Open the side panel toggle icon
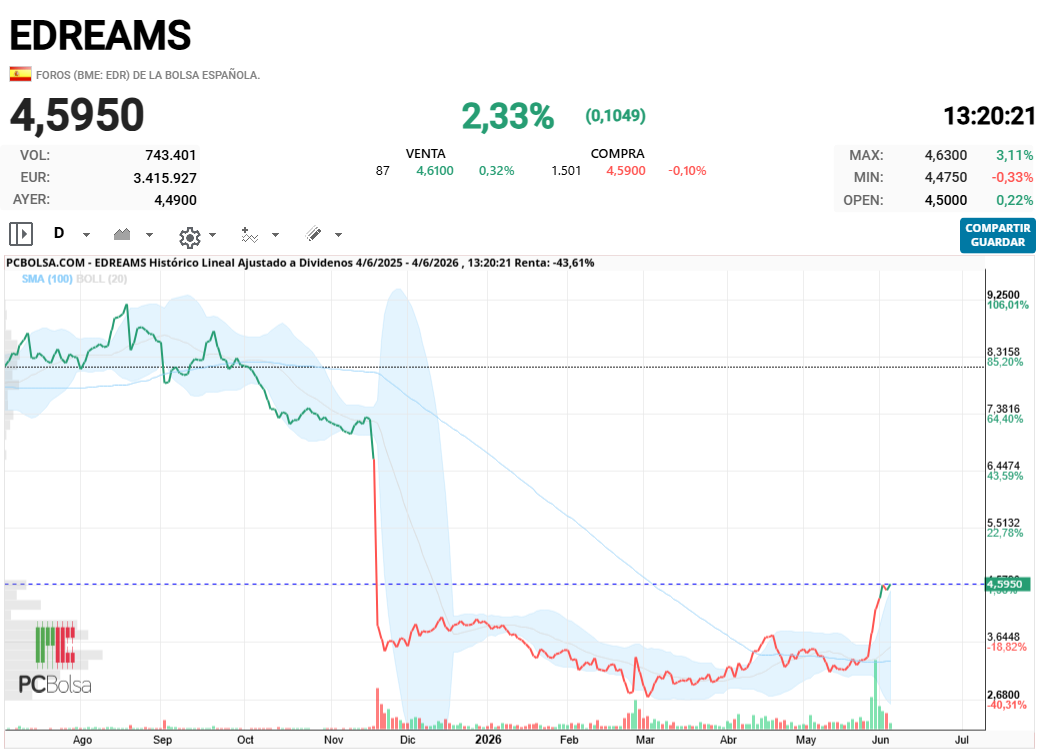Screen dimensions: 1046x749 21,234
